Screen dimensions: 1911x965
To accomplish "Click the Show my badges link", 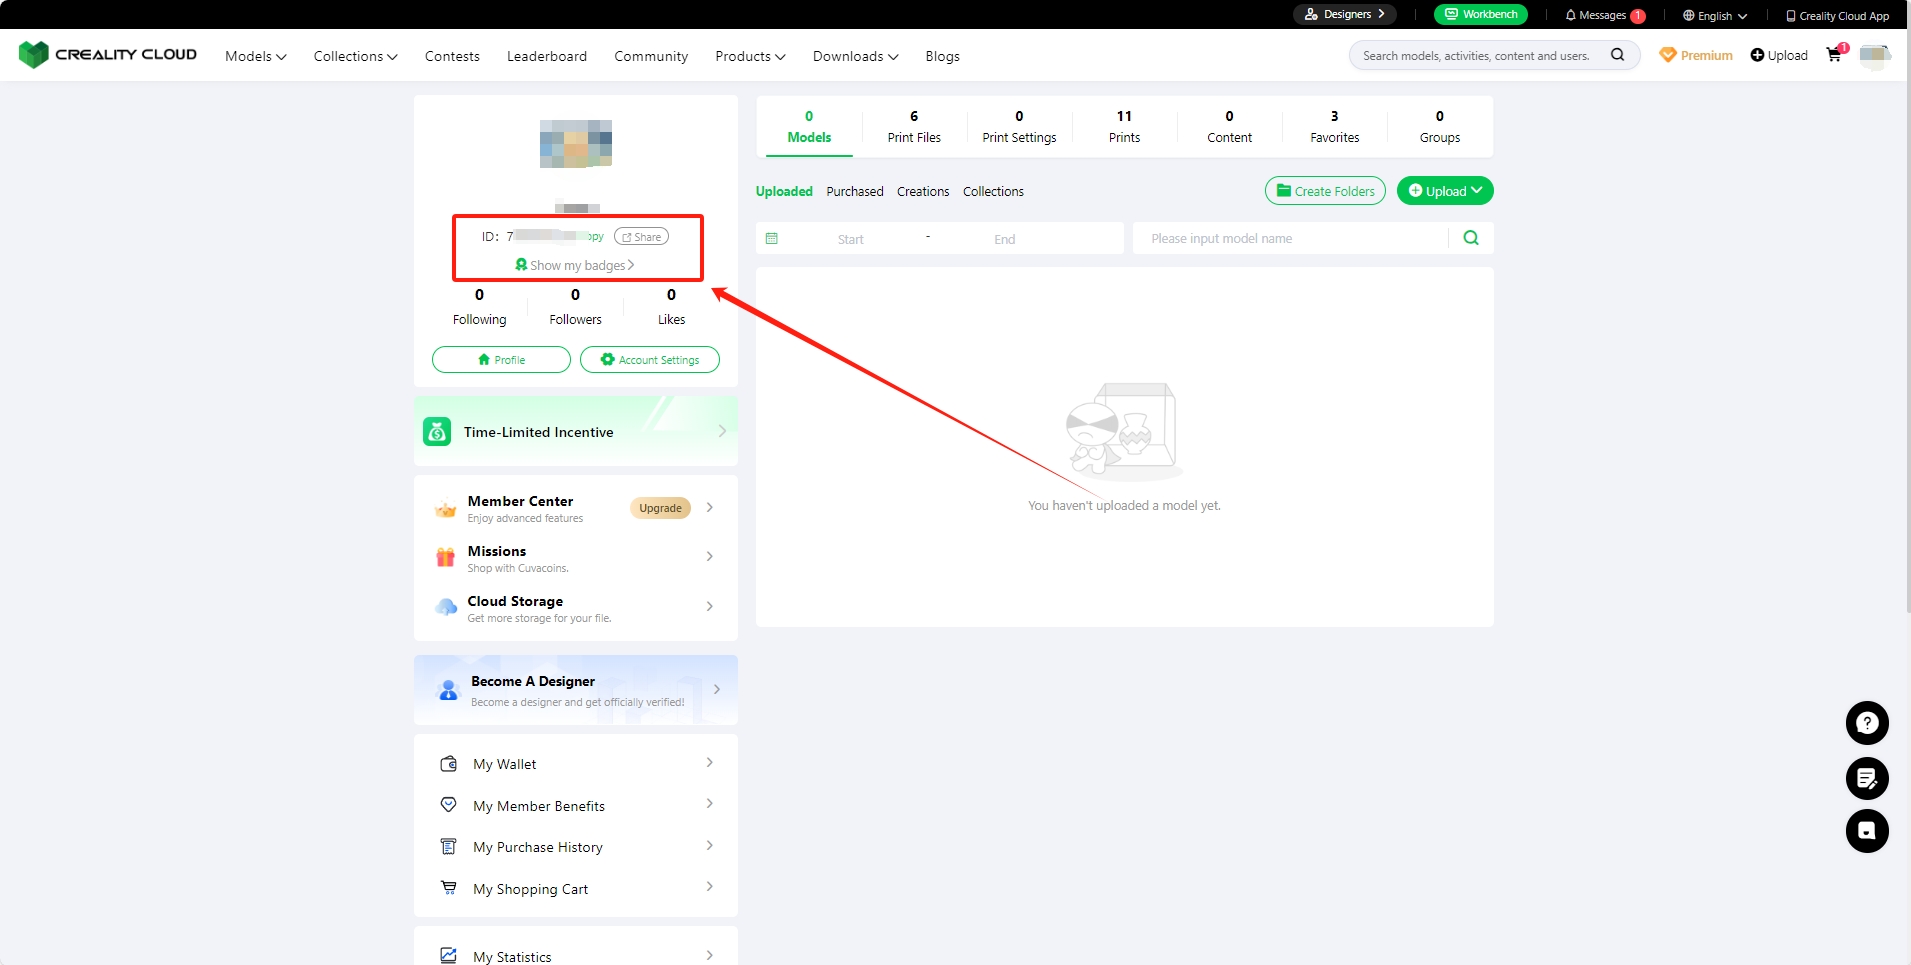I will [575, 265].
